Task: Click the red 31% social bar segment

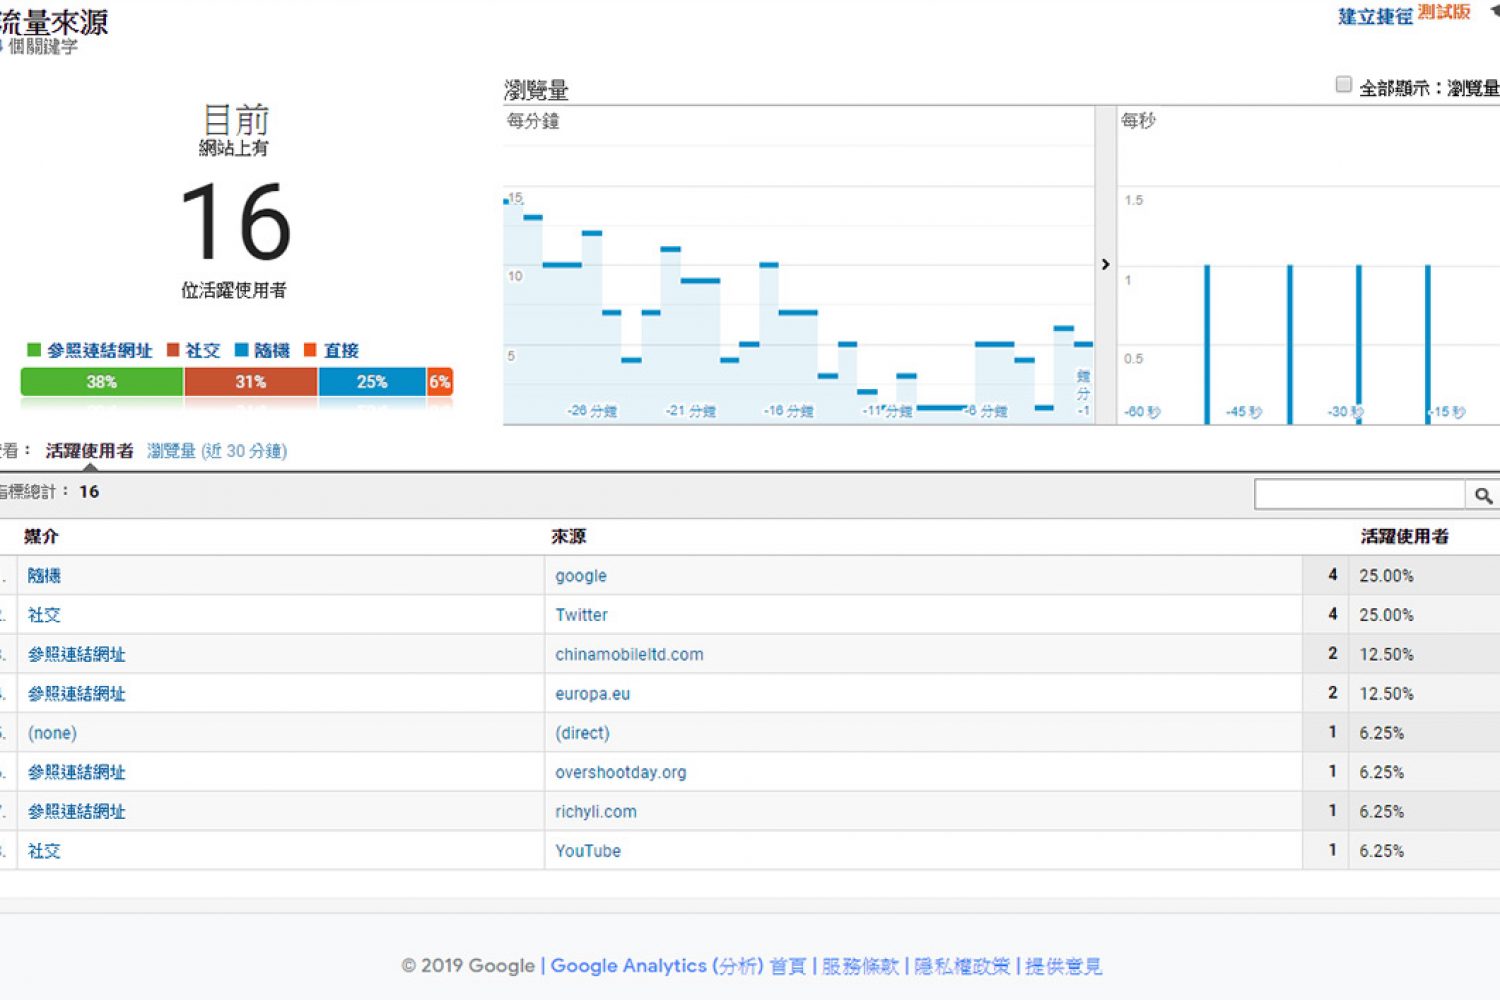Action: pos(250,382)
